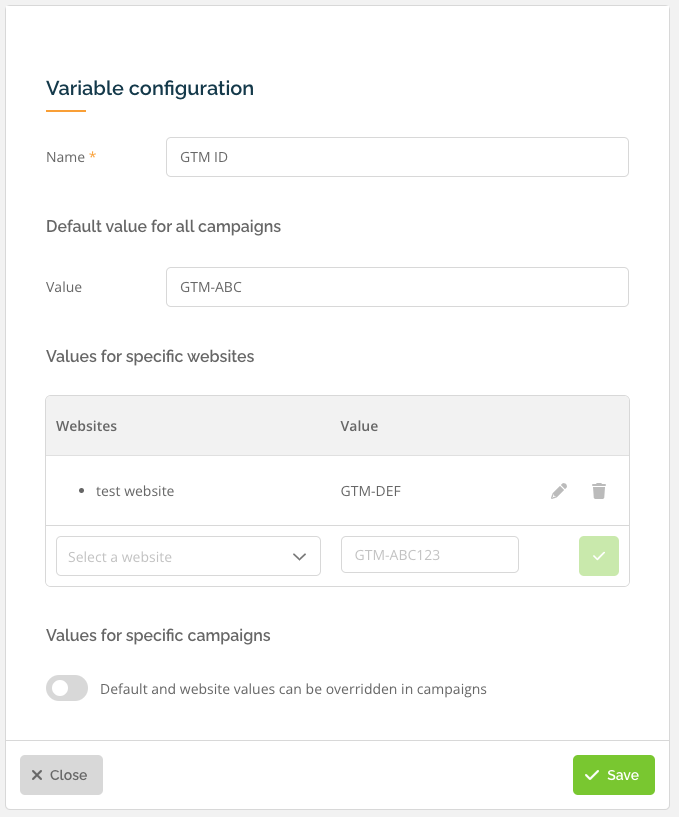Click the GTM-ABC123 placeholder value field
Image resolution: width=679 pixels, height=817 pixels.
click(x=429, y=554)
